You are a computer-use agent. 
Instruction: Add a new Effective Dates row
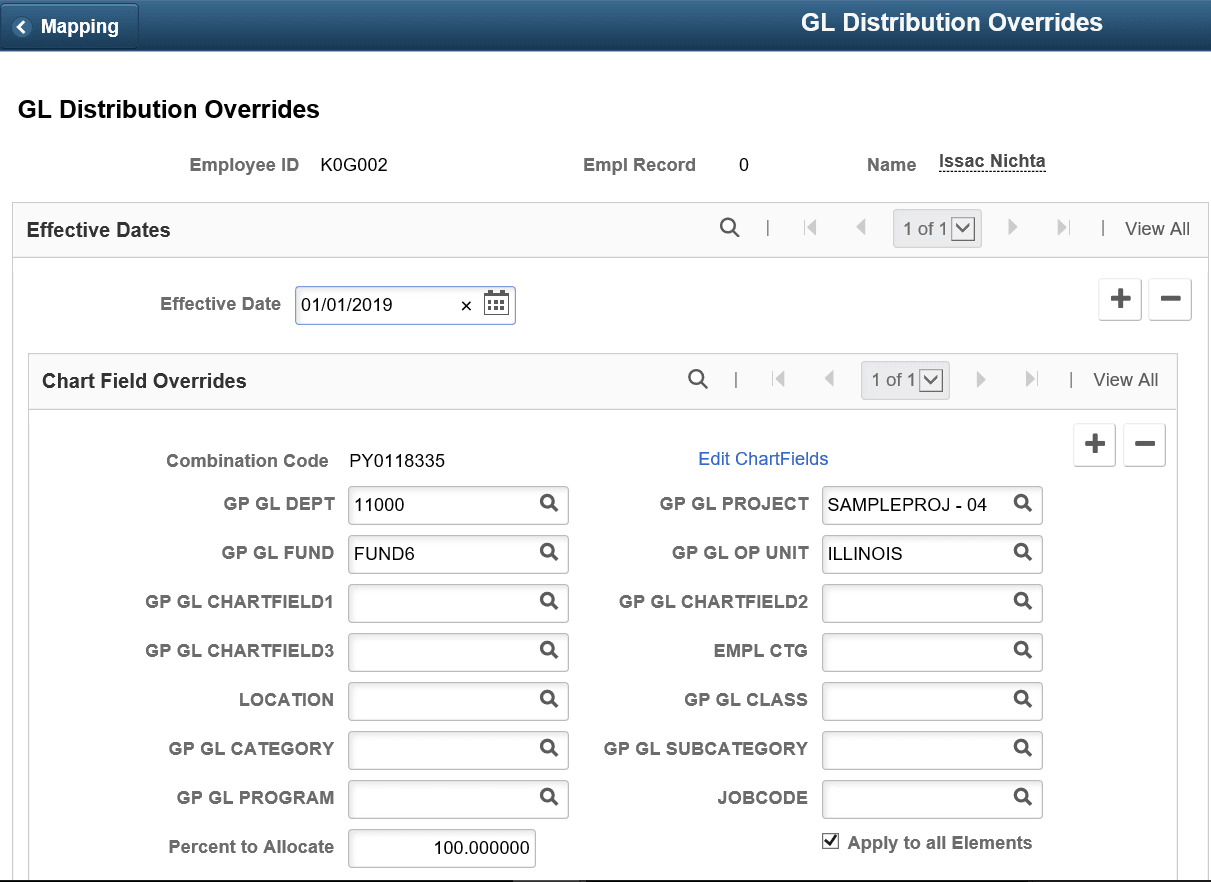[1119, 299]
